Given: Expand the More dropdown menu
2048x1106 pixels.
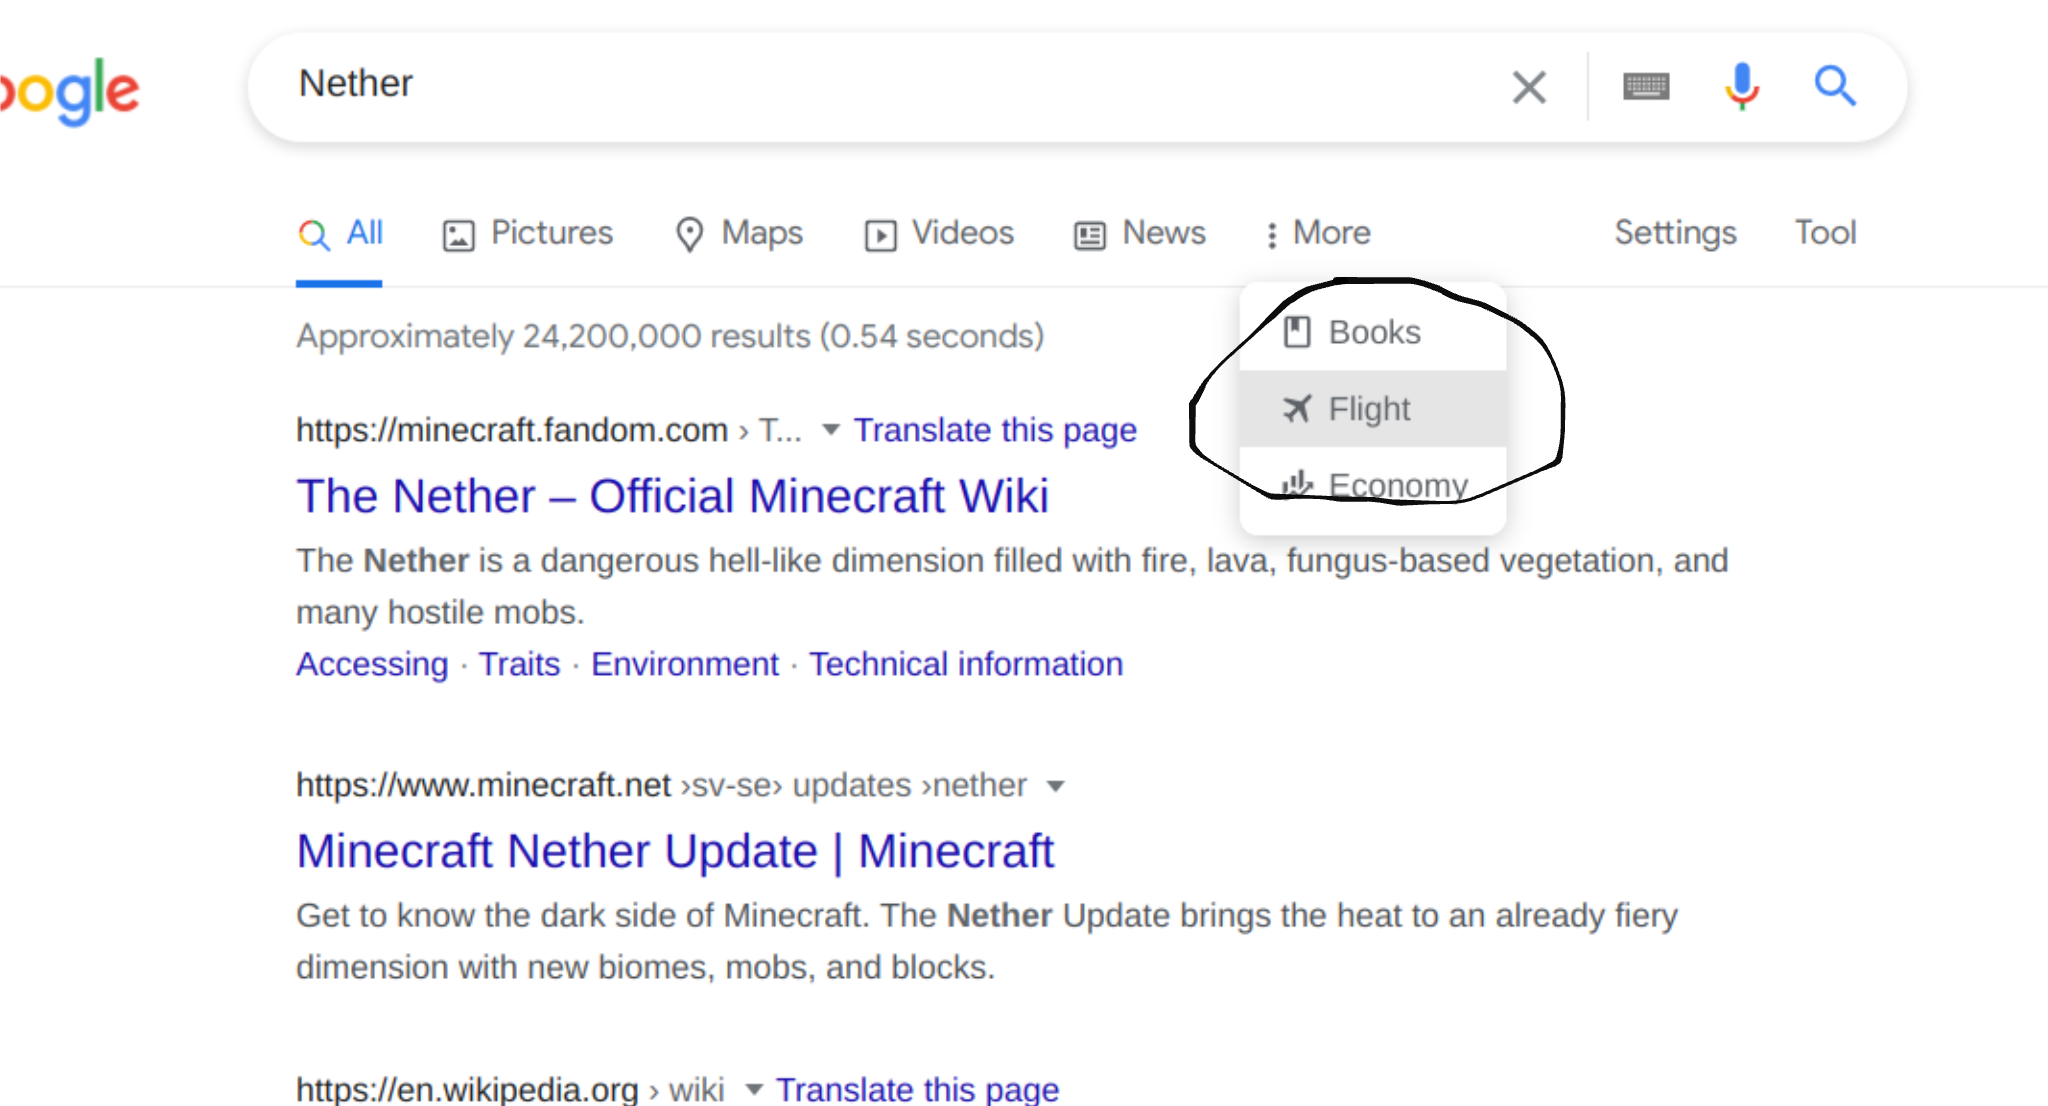Looking at the screenshot, I should pos(1314,232).
